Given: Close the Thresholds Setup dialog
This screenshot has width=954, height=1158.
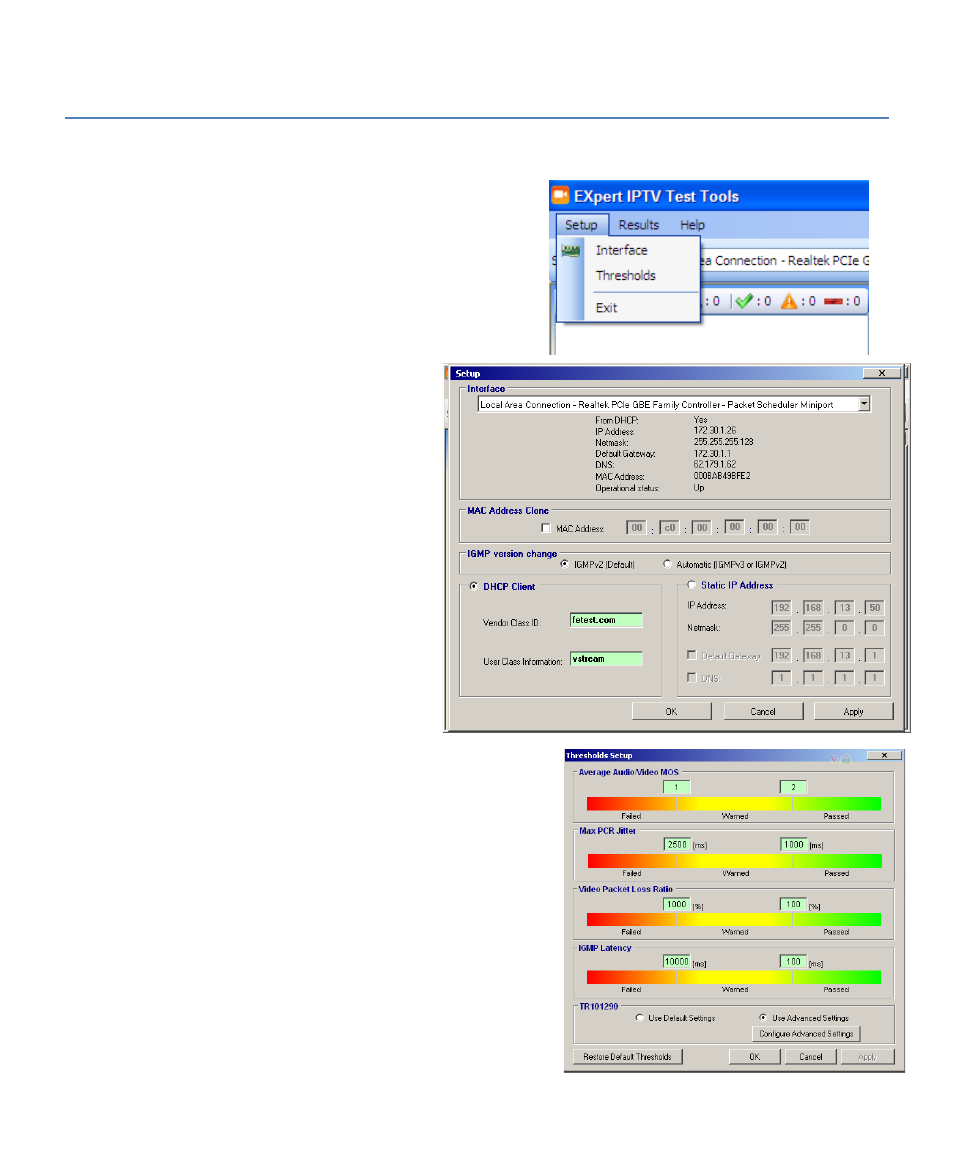Looking at the screenshot, I should coord(884,756).
